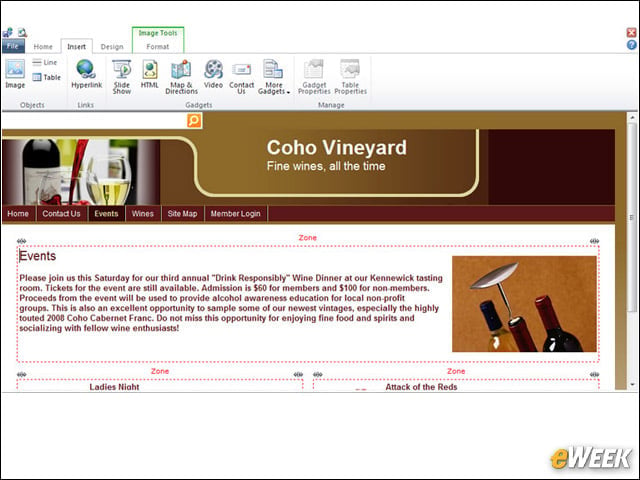Insert a Line object
640x480 pixels.
tap(44, 62)
